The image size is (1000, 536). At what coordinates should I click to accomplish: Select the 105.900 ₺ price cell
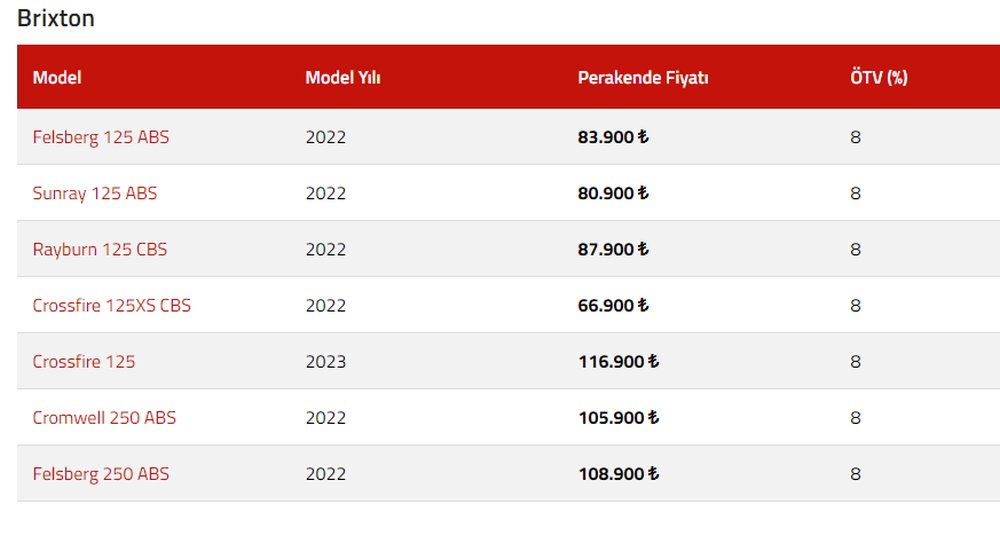pos(619,418)
